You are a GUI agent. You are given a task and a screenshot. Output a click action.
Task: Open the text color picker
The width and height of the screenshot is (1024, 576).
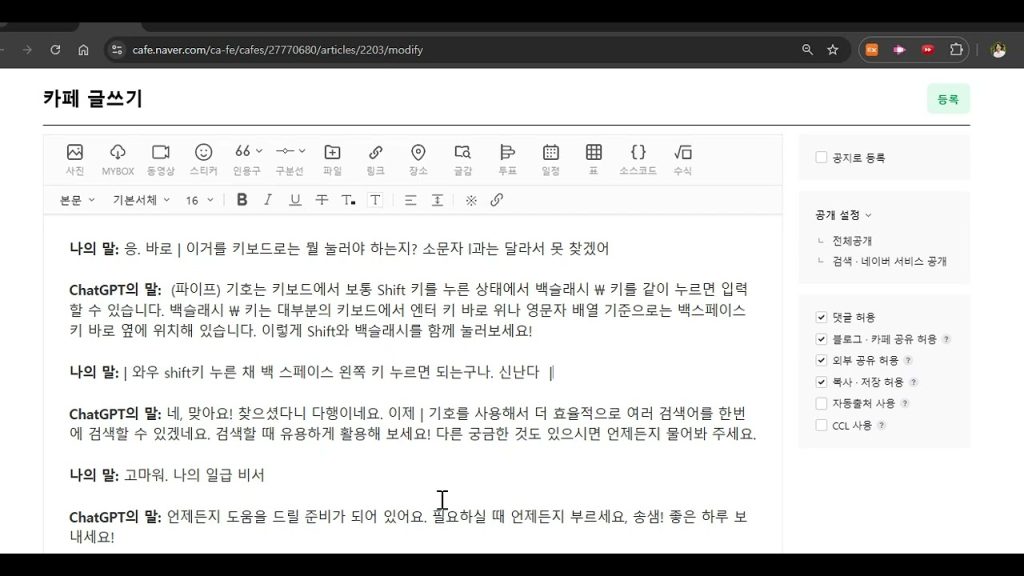[348, 200]
